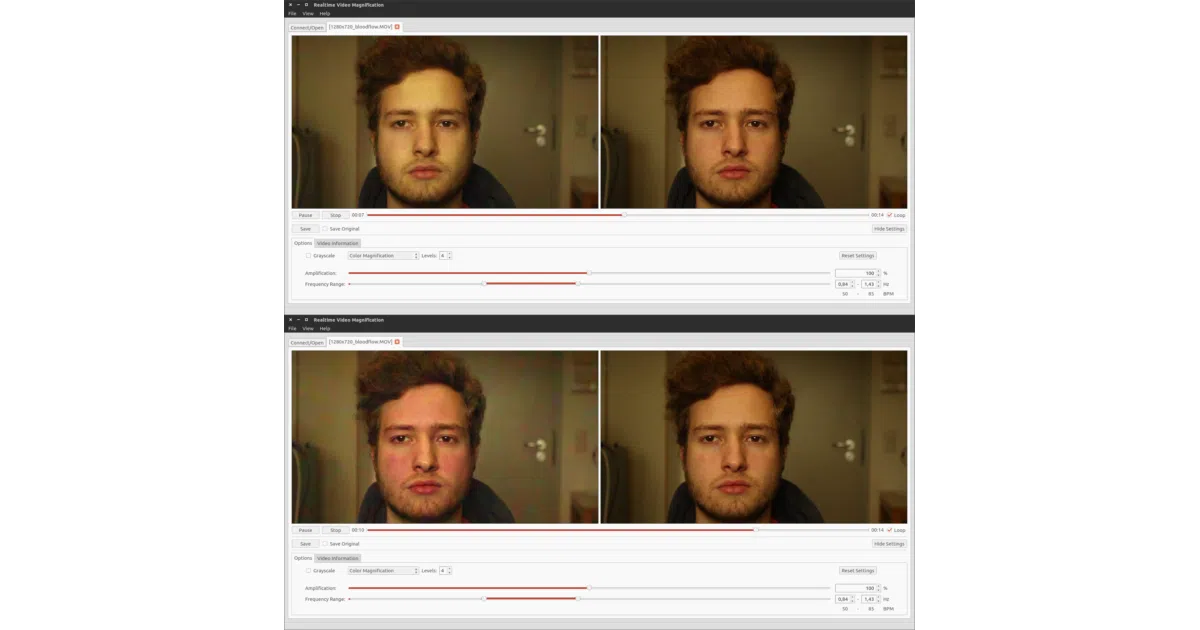Open the File menu in the 00:07 window
Screen dimensions: 1200x630
coord(292,13)
